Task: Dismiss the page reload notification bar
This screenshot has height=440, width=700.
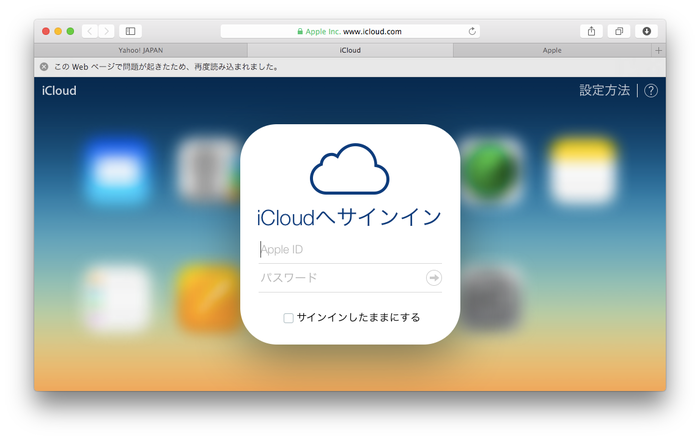Action: [44, 67]
